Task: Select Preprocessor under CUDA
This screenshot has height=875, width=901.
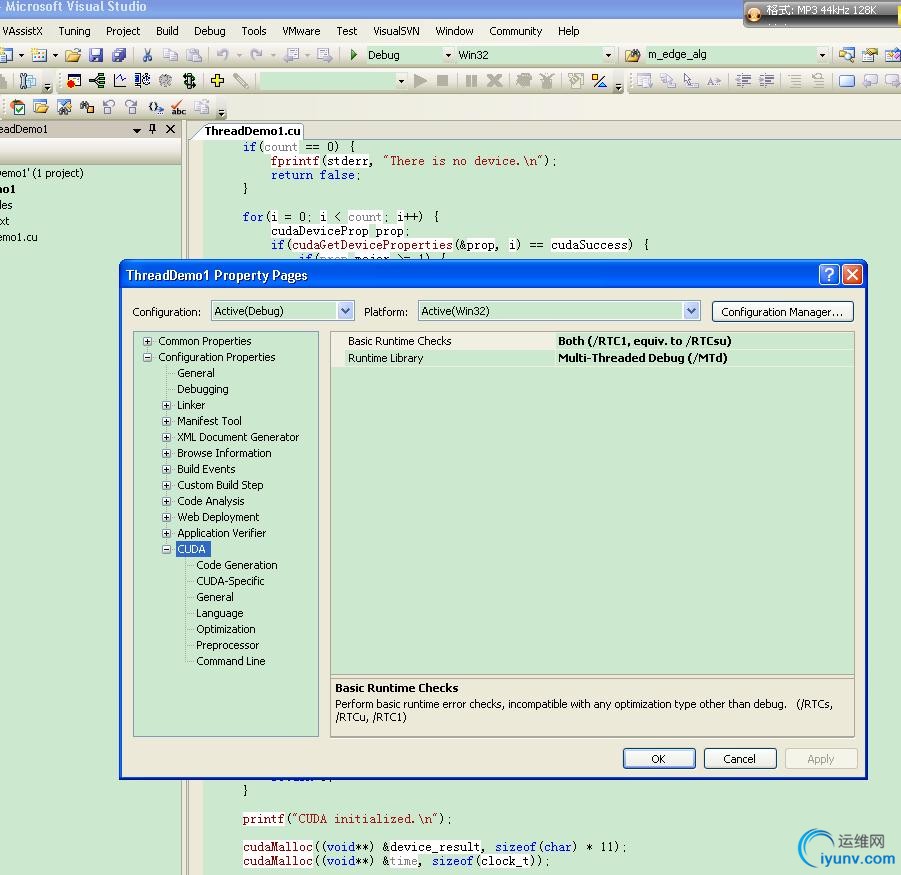Action: (x=228, y=645)
